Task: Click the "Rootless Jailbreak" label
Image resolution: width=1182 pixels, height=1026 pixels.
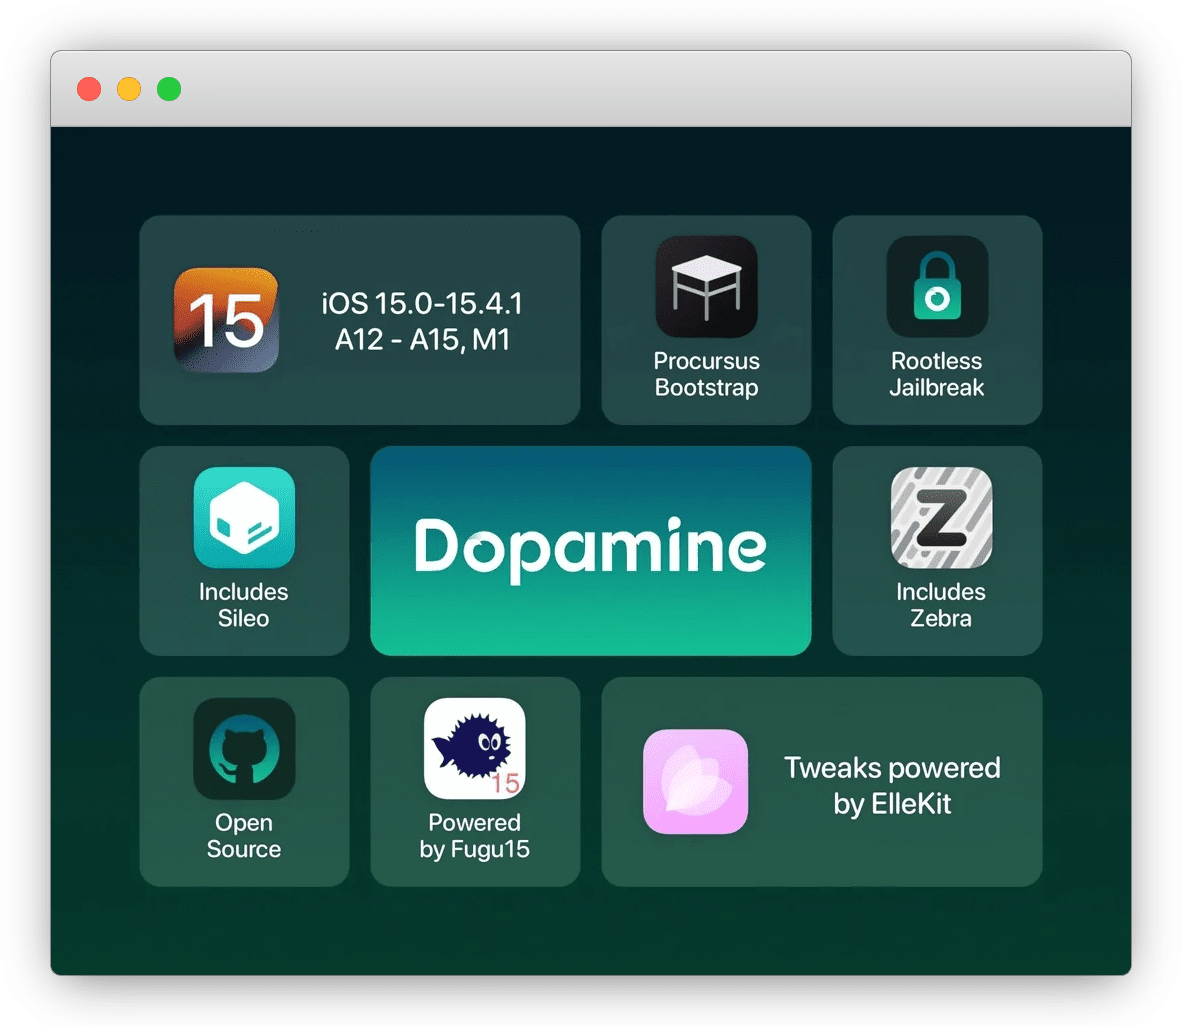Action: coord(937,374)
